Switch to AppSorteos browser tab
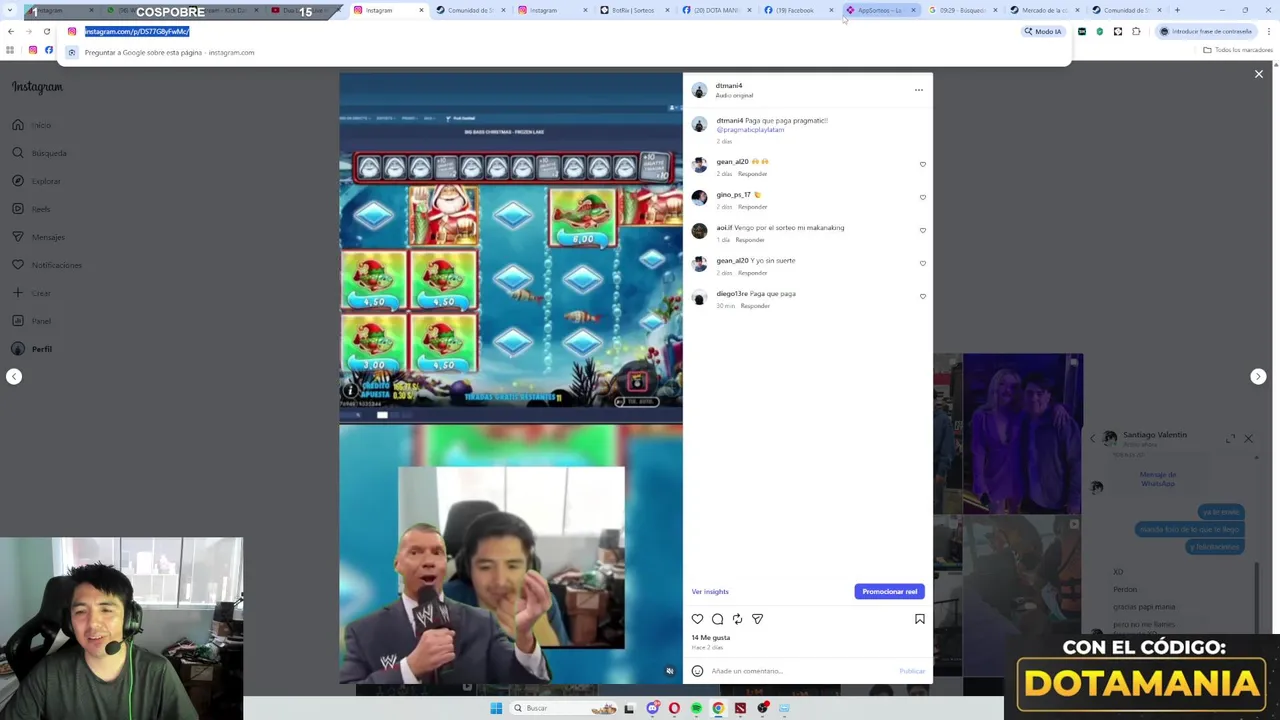Image resolution: width=1280 pixels, height=720 pixels. pos(879,10)
